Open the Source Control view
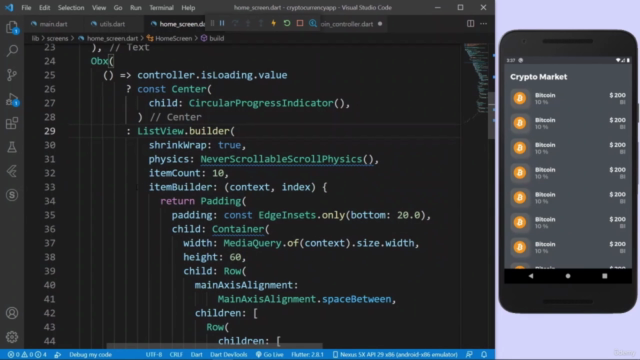This screenshot has width=640, height=360. click(12, 75)
